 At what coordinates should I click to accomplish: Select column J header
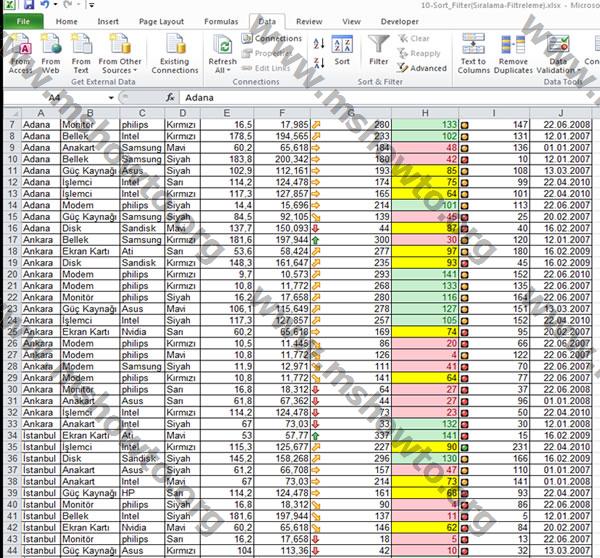561,113
